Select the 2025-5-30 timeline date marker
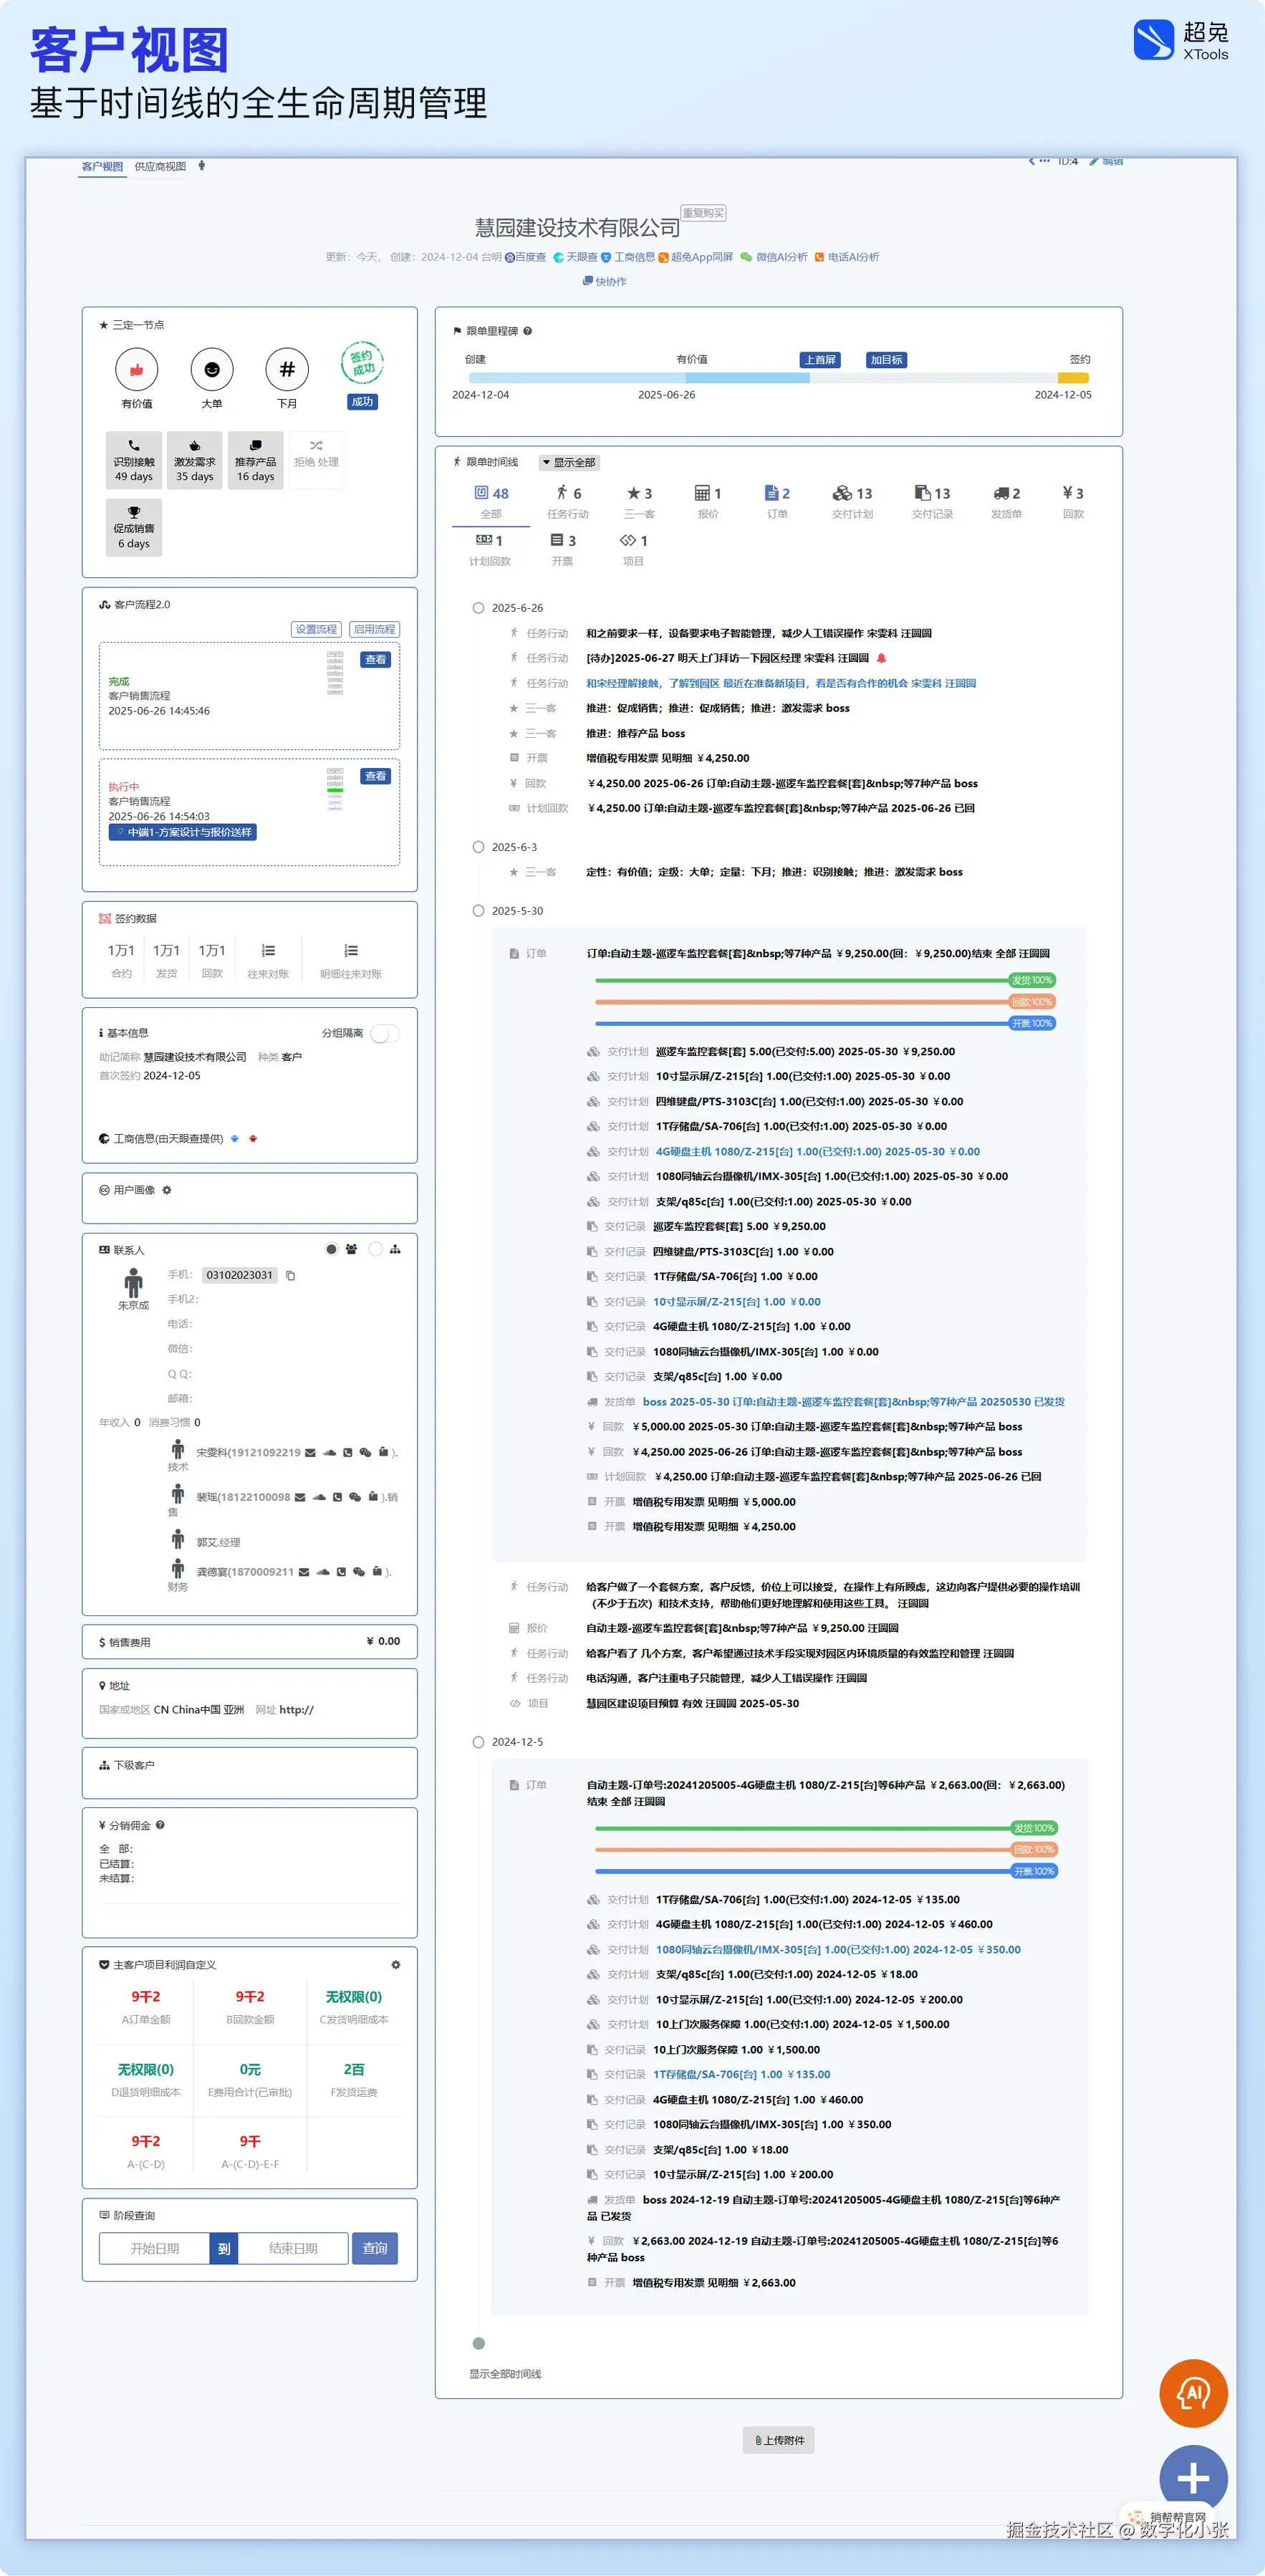This screenshot has width=1265, height=2576. coord(478,911)
